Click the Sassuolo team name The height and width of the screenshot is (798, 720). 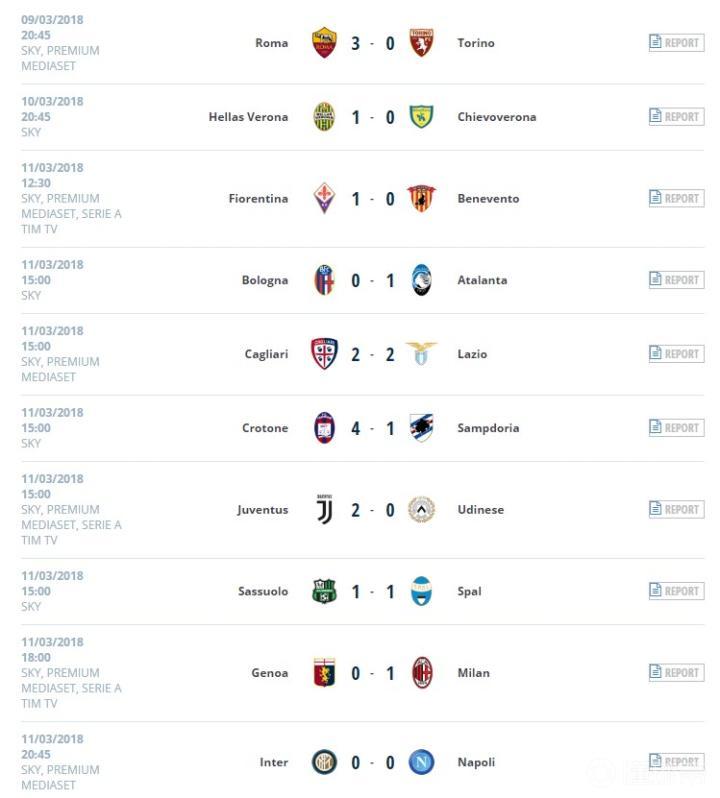(x=262, y=591)
